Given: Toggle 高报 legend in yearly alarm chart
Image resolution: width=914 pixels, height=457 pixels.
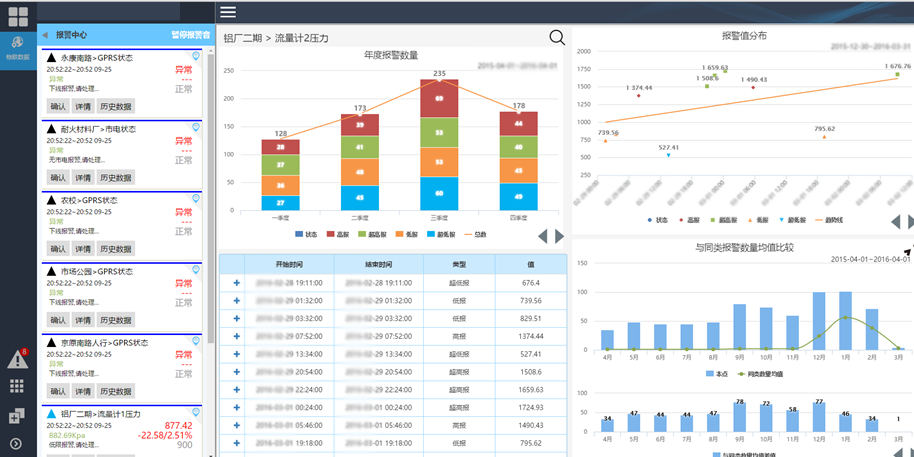Looking at the screenshot, I should tap(342, 234).
